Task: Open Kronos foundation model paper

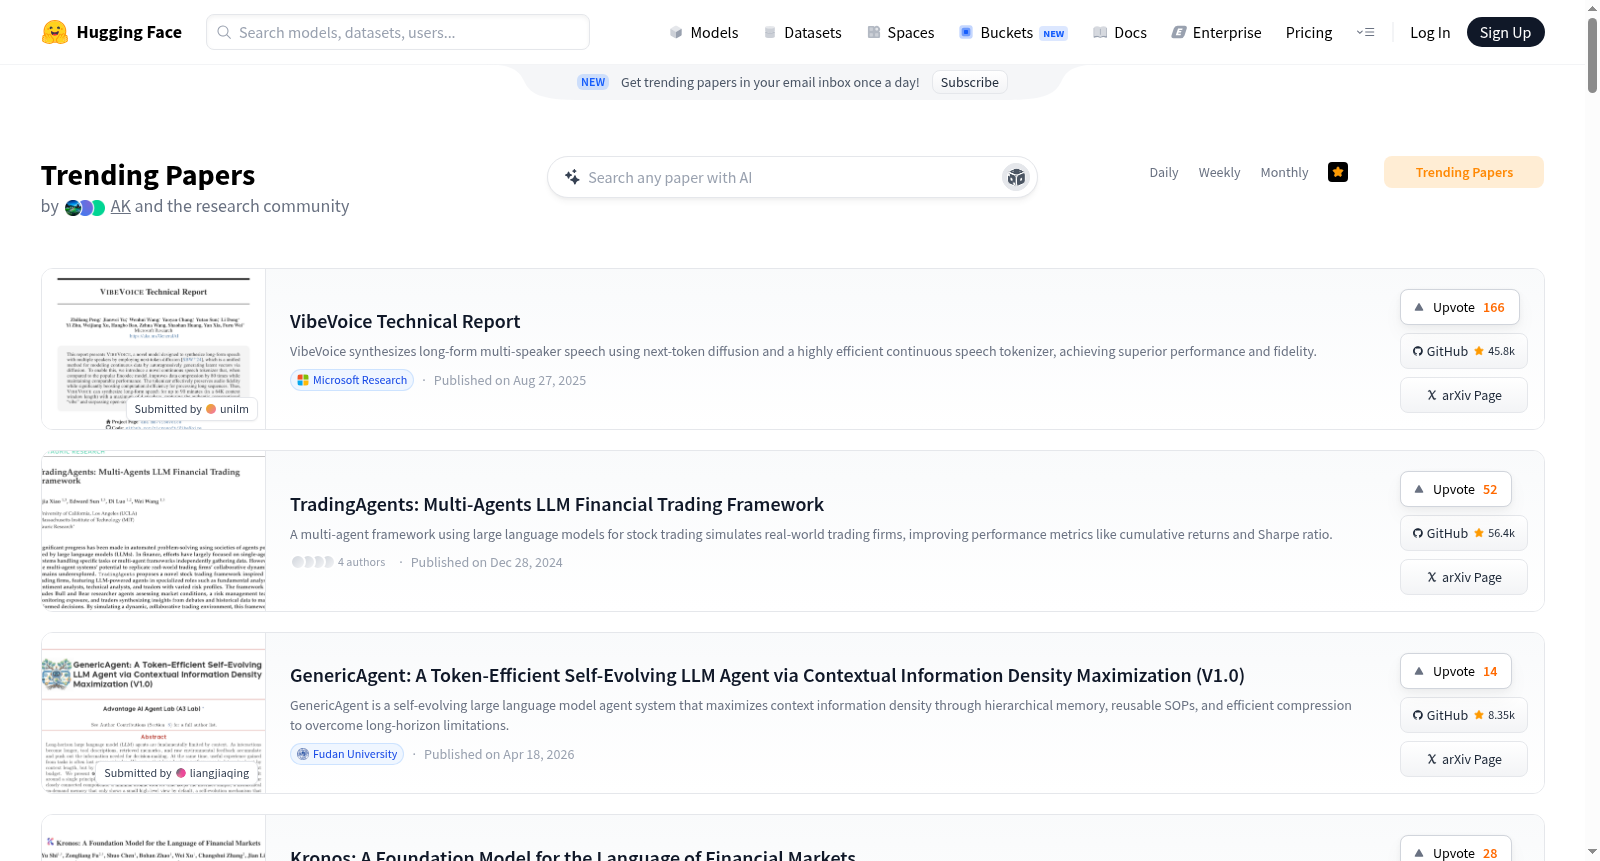Action: coord(573,853)
